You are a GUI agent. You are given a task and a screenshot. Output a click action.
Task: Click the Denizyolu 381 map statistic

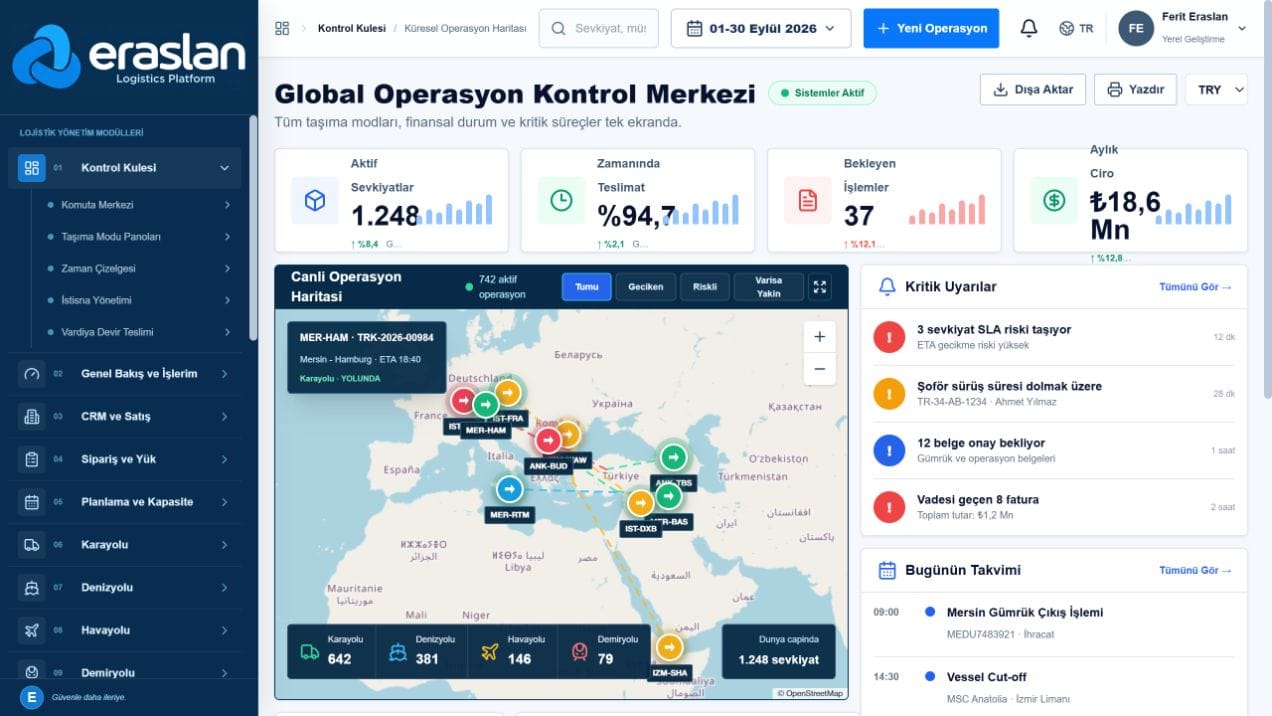click(x=420, y=650)
